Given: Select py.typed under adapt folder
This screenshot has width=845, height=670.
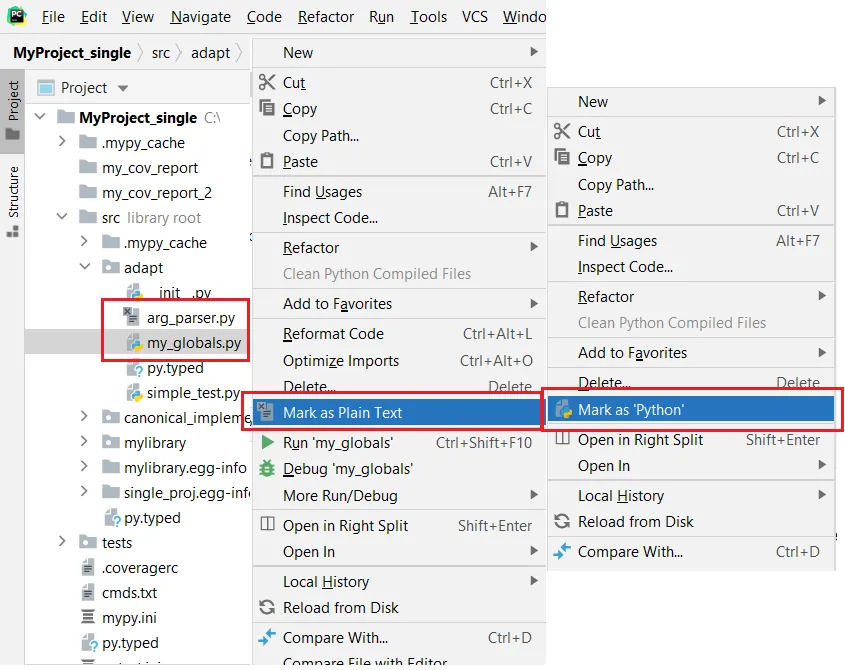Looking at the screenshot, I should (175, 368).
